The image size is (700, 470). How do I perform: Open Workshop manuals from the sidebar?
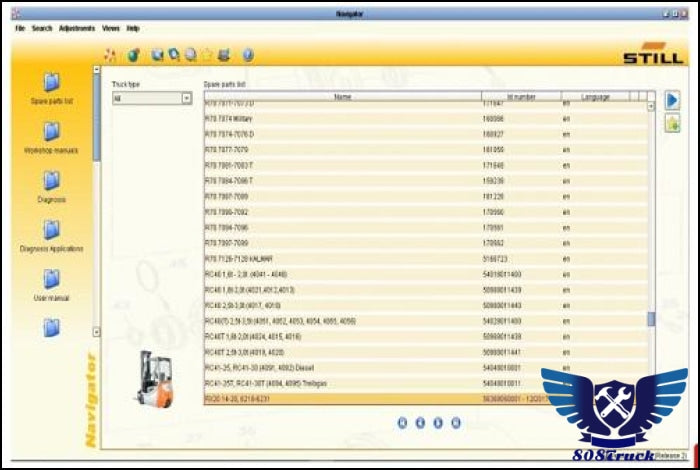(x=51, y=132)
